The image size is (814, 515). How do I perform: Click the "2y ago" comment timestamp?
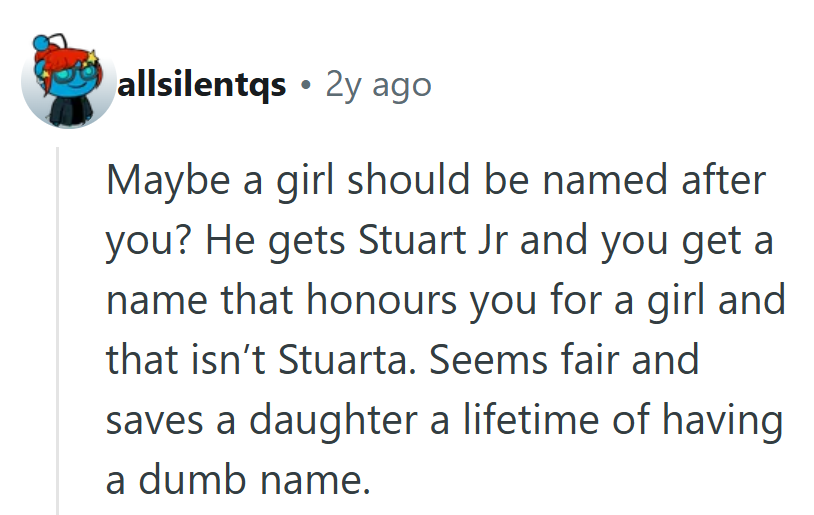pos(379,86)
